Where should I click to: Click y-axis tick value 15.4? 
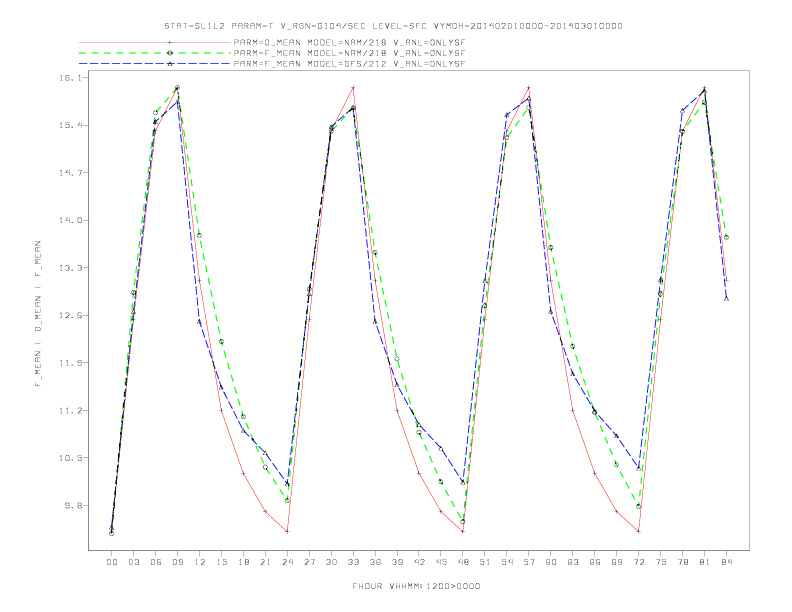(x=70, y=125)
